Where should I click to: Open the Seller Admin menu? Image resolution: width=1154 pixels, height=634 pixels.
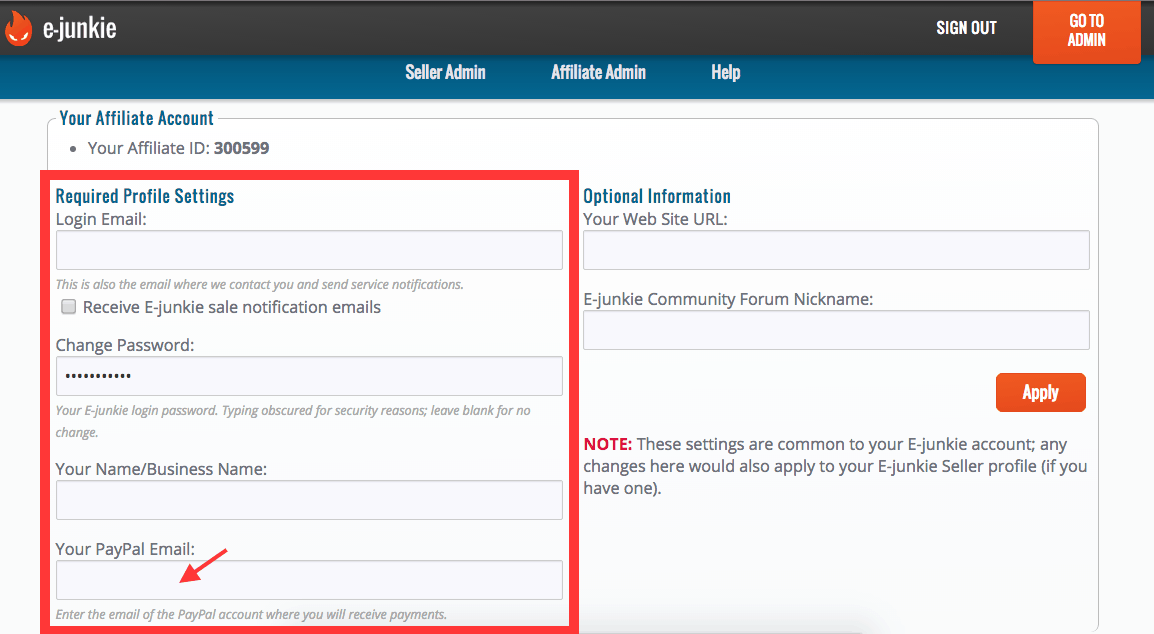(x=445, y=72)
